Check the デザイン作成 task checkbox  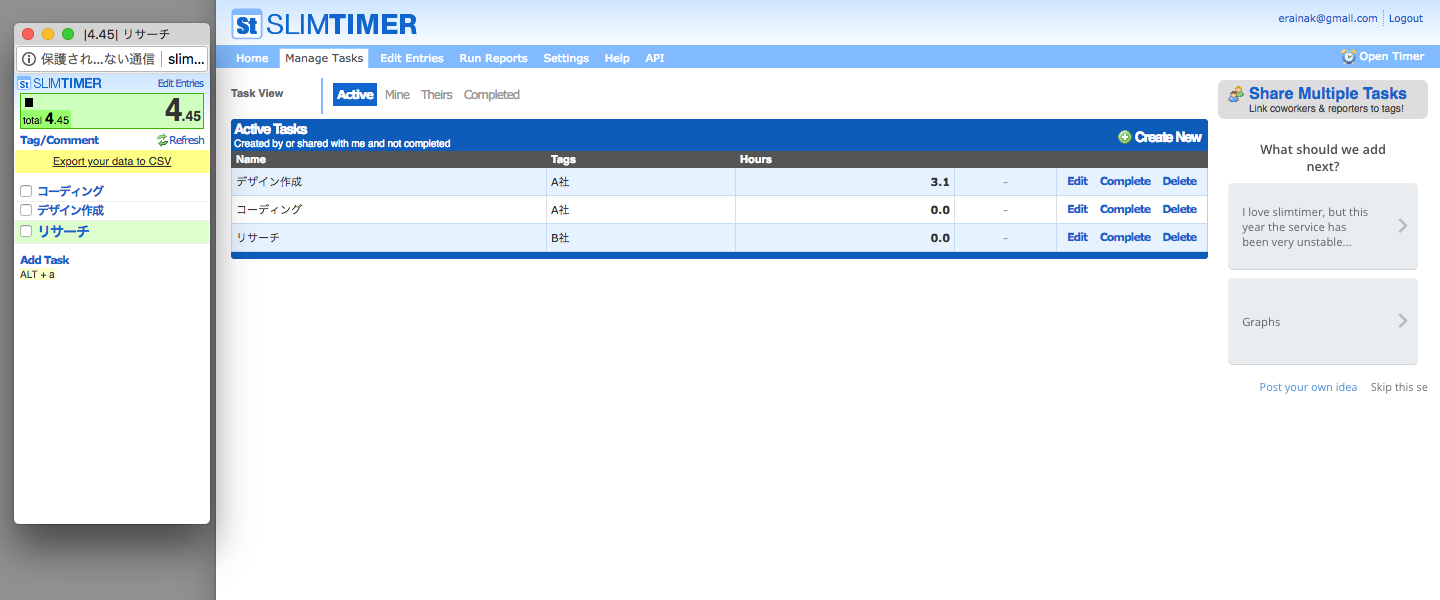pos(26,210)
